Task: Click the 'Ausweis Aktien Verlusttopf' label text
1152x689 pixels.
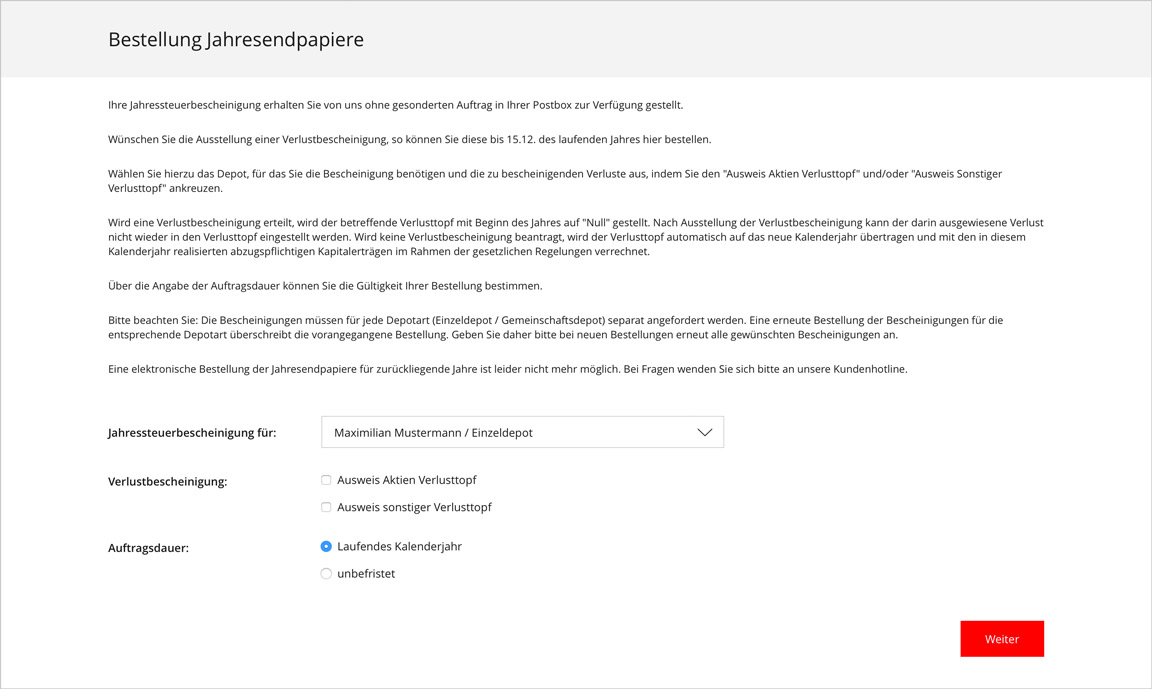Action: [x=406, y=480]
